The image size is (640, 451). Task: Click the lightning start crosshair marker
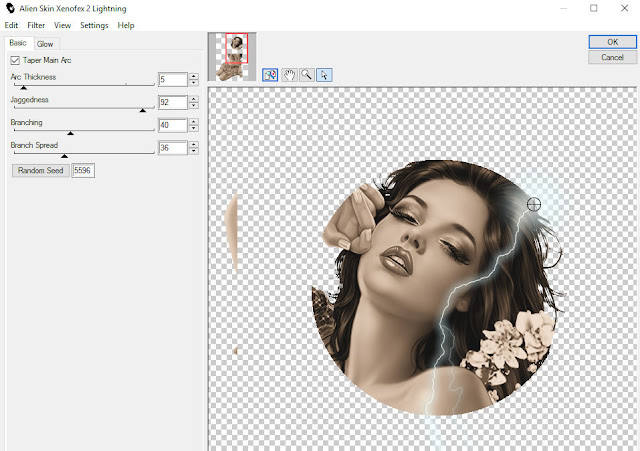(533, 204)
